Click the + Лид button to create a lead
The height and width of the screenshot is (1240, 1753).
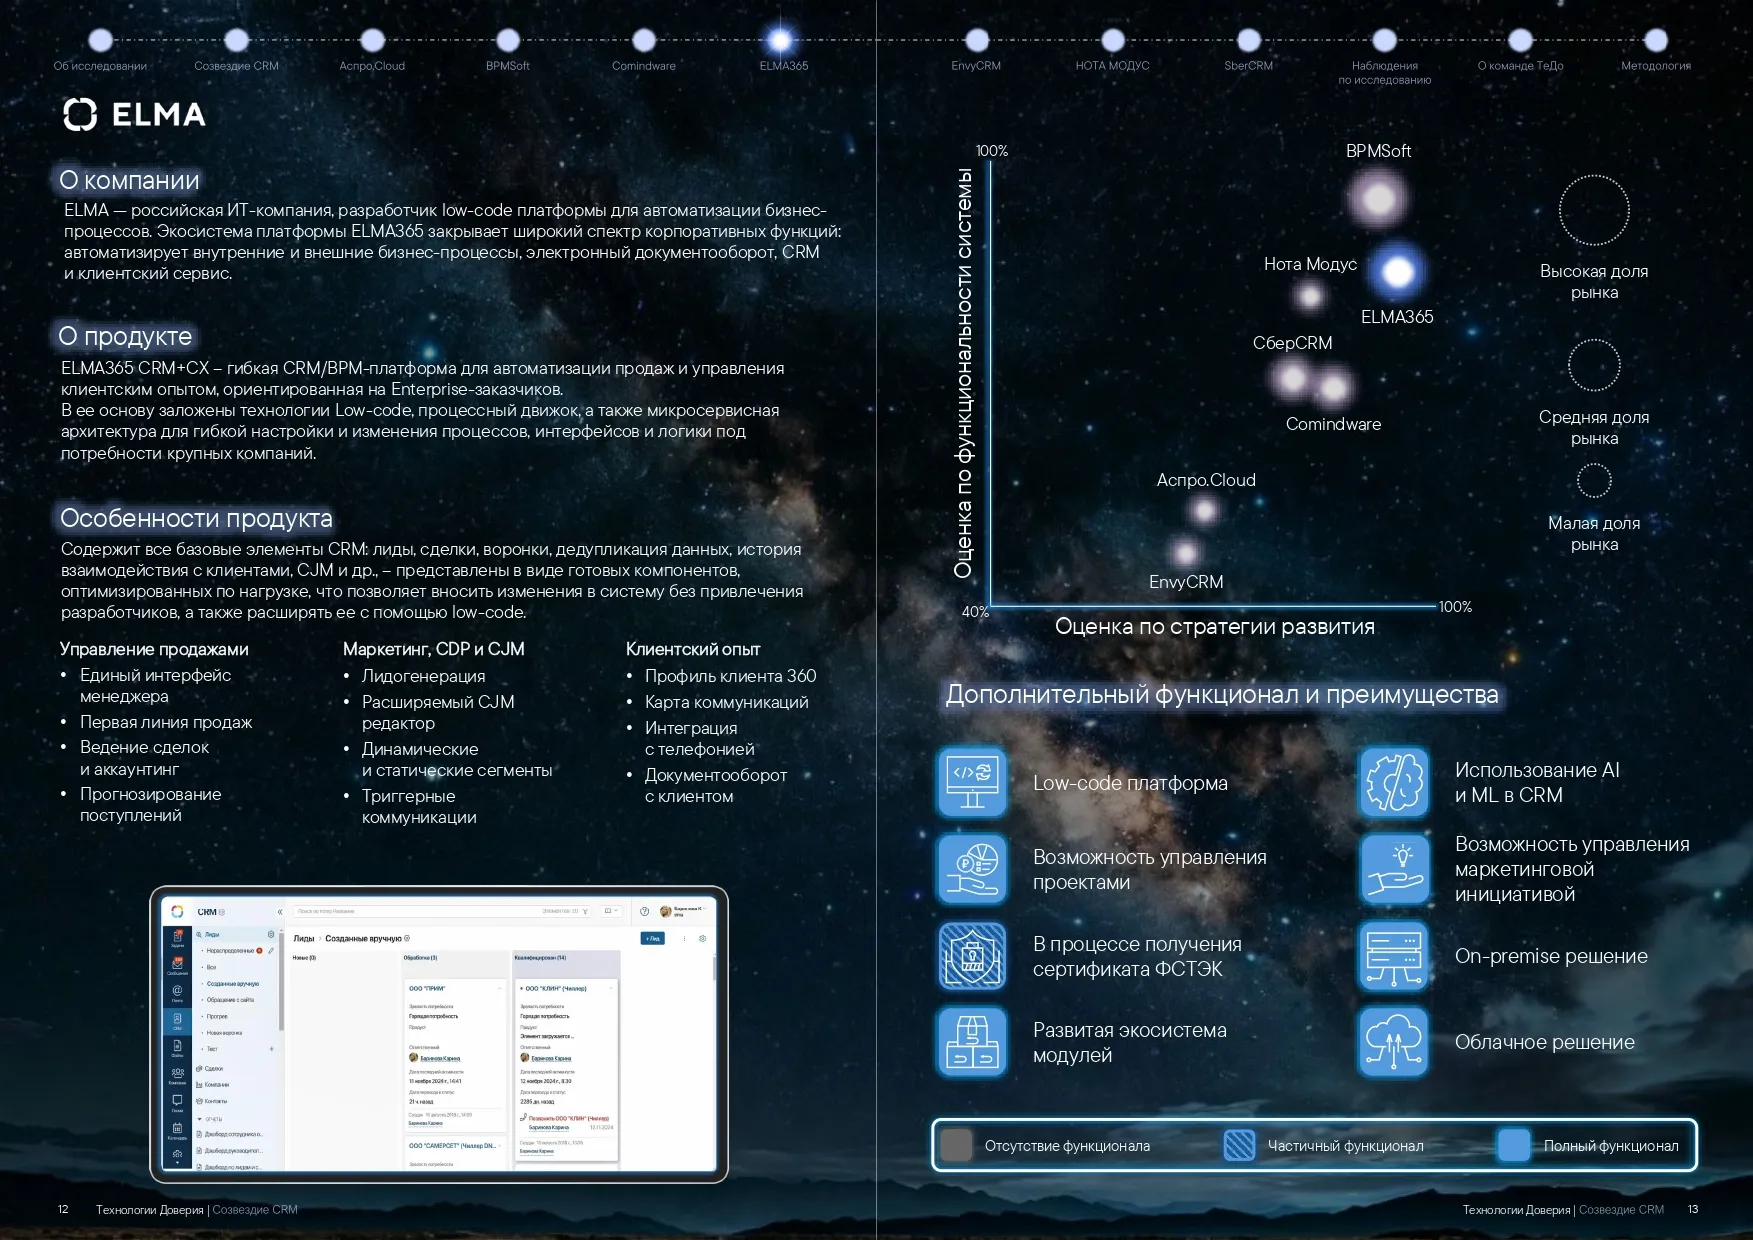pos(652,938)
